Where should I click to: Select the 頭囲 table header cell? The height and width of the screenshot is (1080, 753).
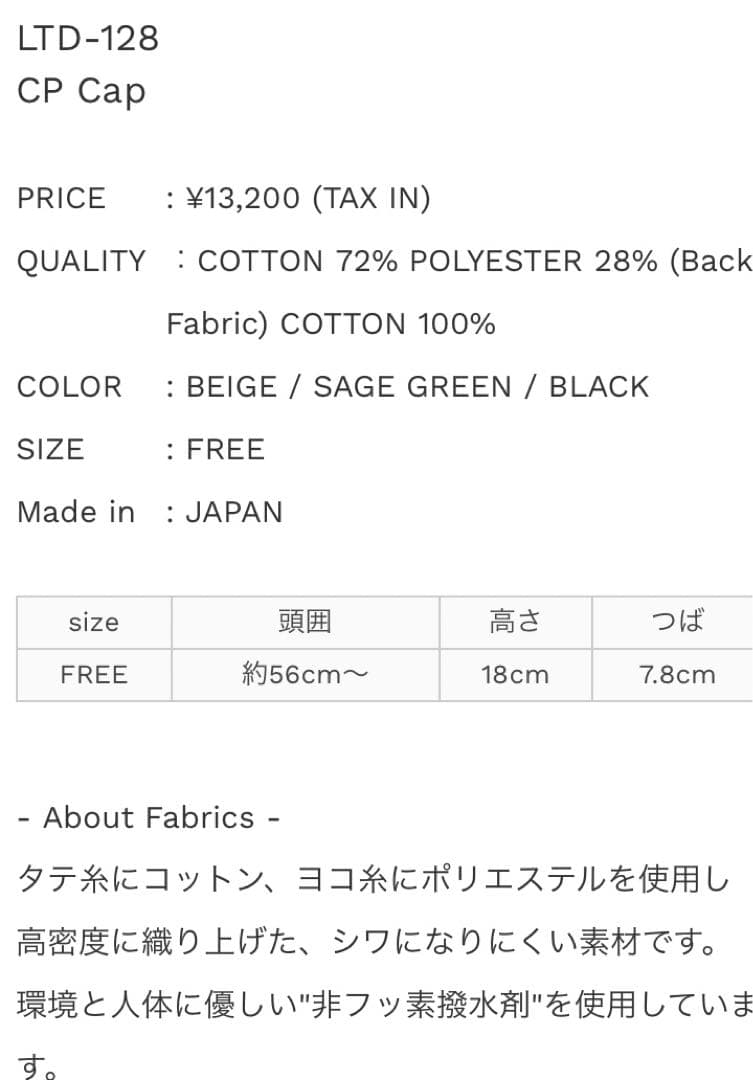[x=305, y=622]
